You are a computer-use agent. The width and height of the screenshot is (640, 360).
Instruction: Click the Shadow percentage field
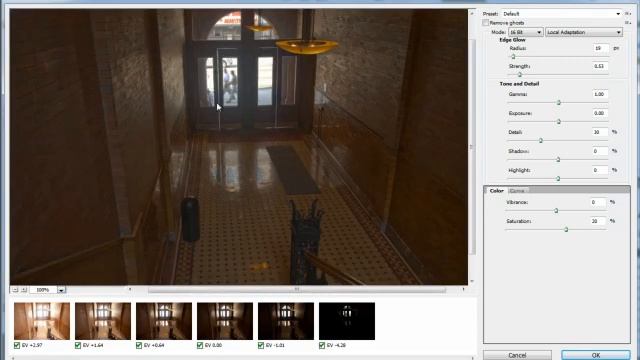(x=600, y=151)
